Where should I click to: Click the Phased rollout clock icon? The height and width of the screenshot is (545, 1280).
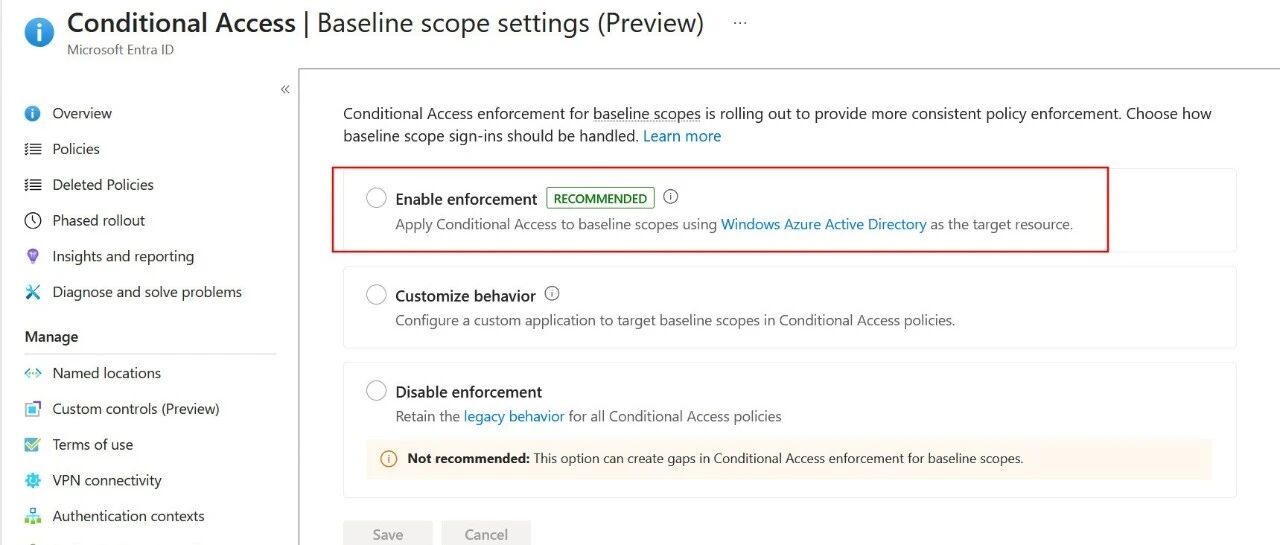coord(33,221)
